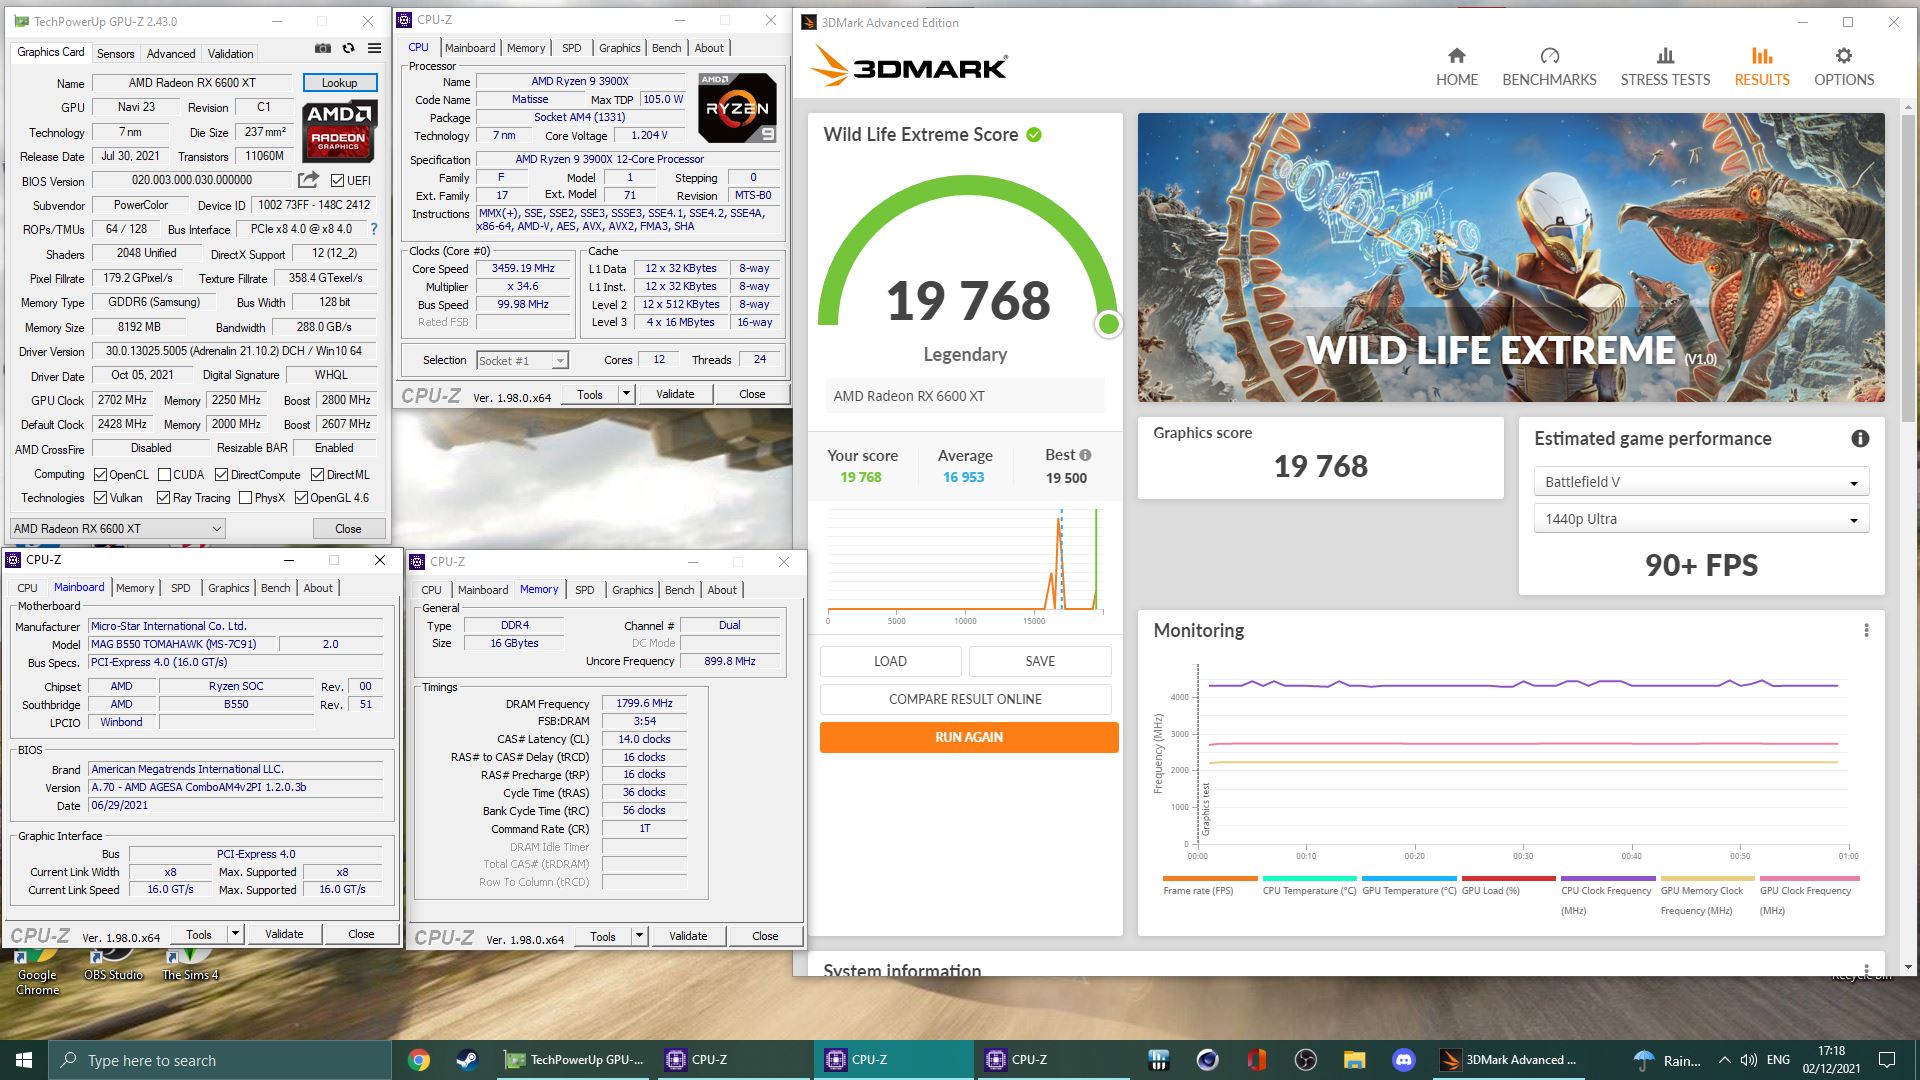This screenshot has height=1080, width=1920.
Task: Toggle PhysX checkbox
Action: click(245, 498)
